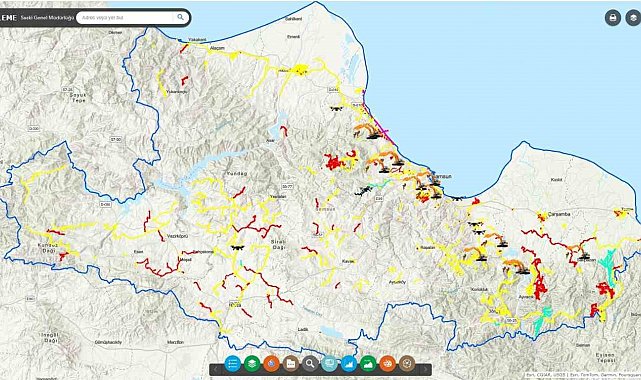
Task: Click the print icon at top right
Action: point(613,18)
